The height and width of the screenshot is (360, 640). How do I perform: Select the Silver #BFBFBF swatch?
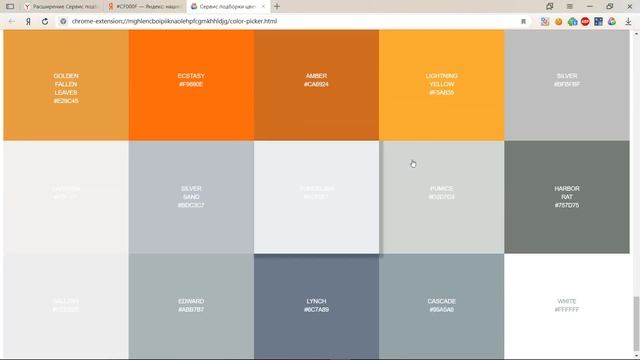click(567, 85)
